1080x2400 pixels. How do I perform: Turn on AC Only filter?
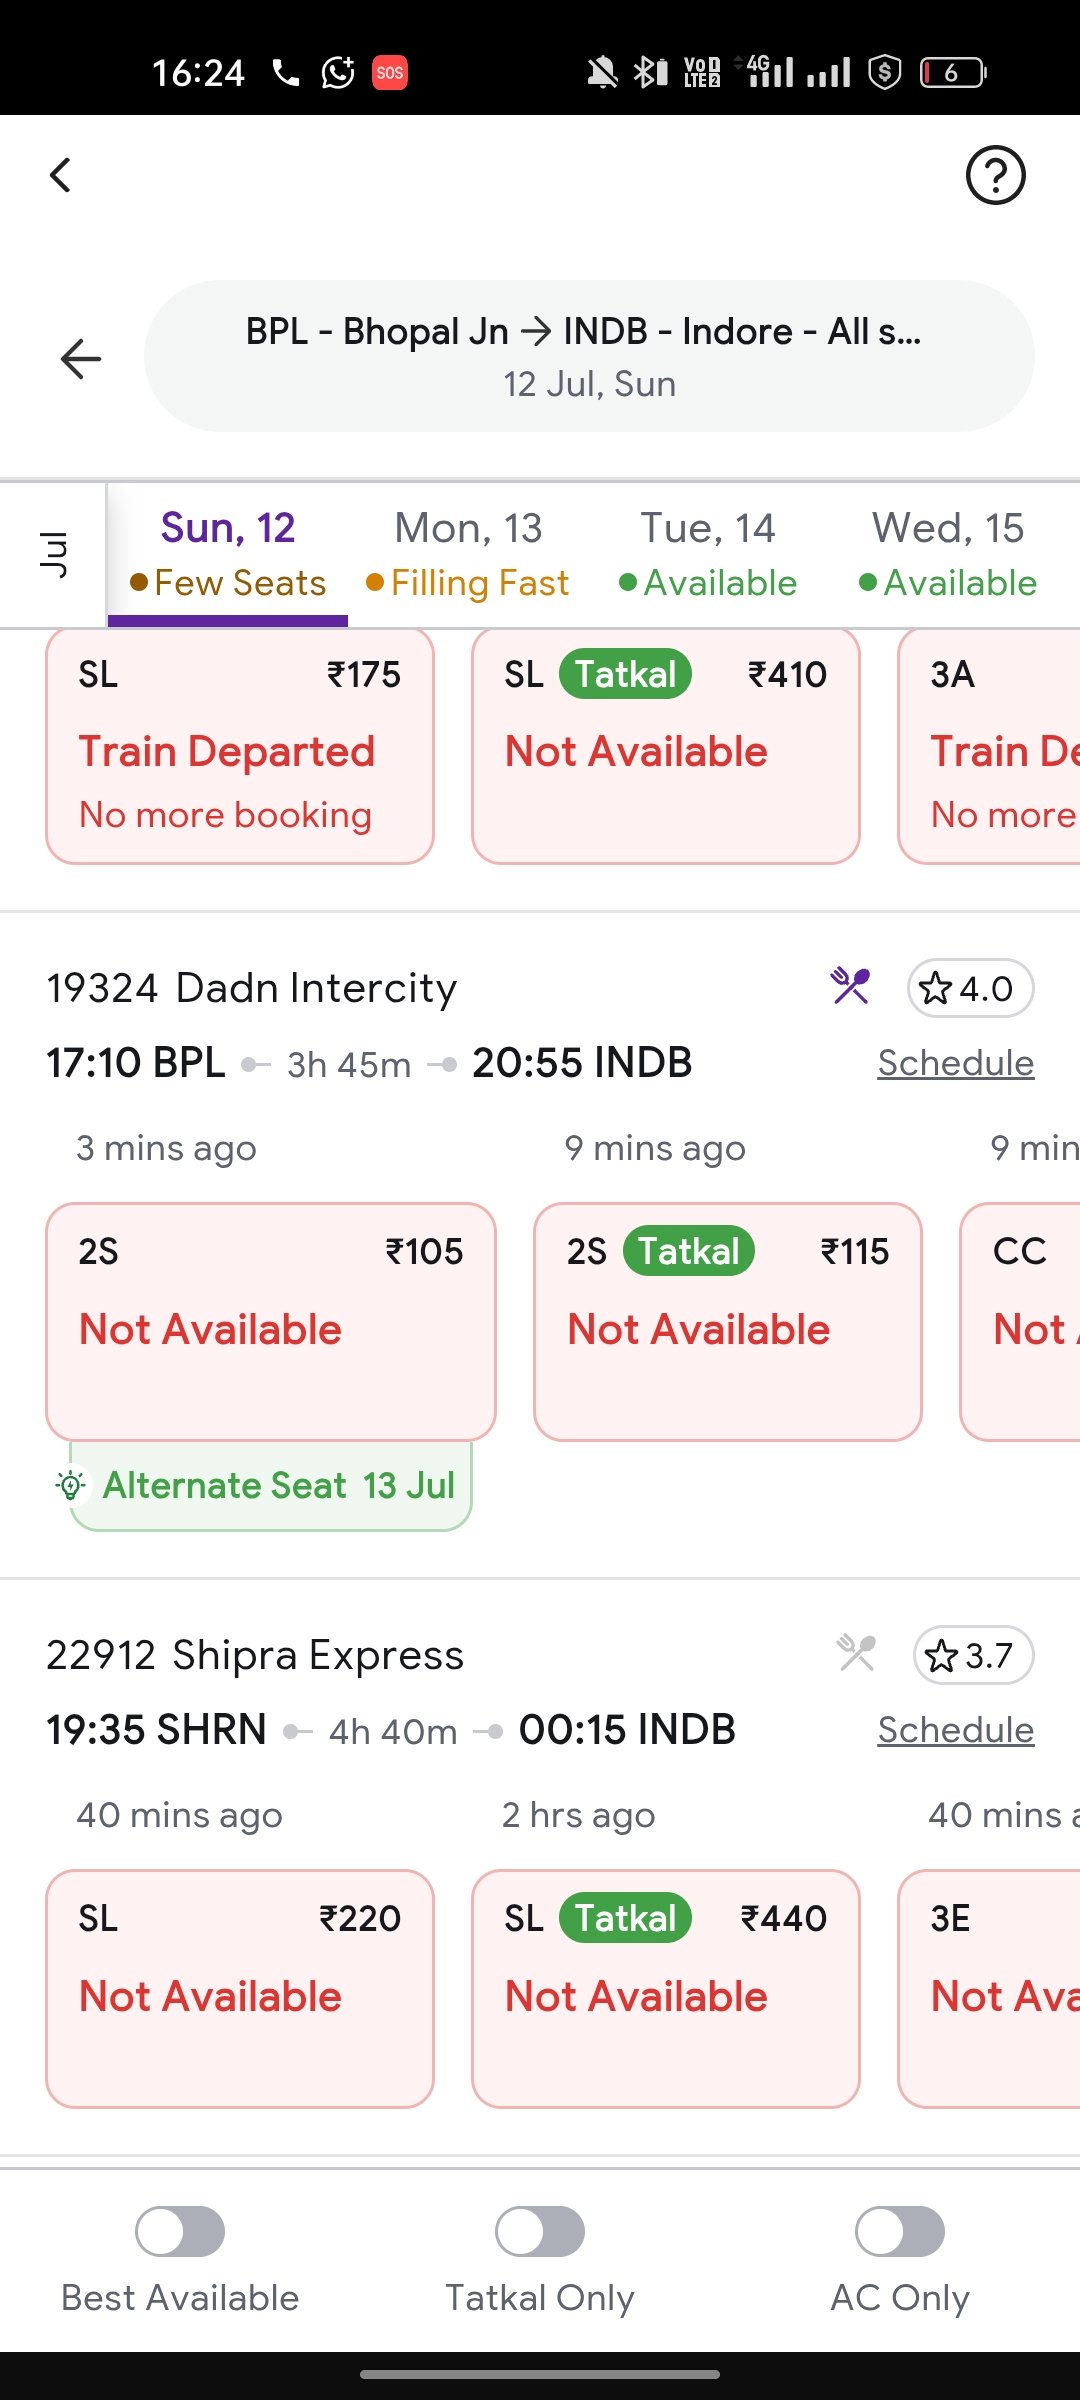tap(900, 2231)
